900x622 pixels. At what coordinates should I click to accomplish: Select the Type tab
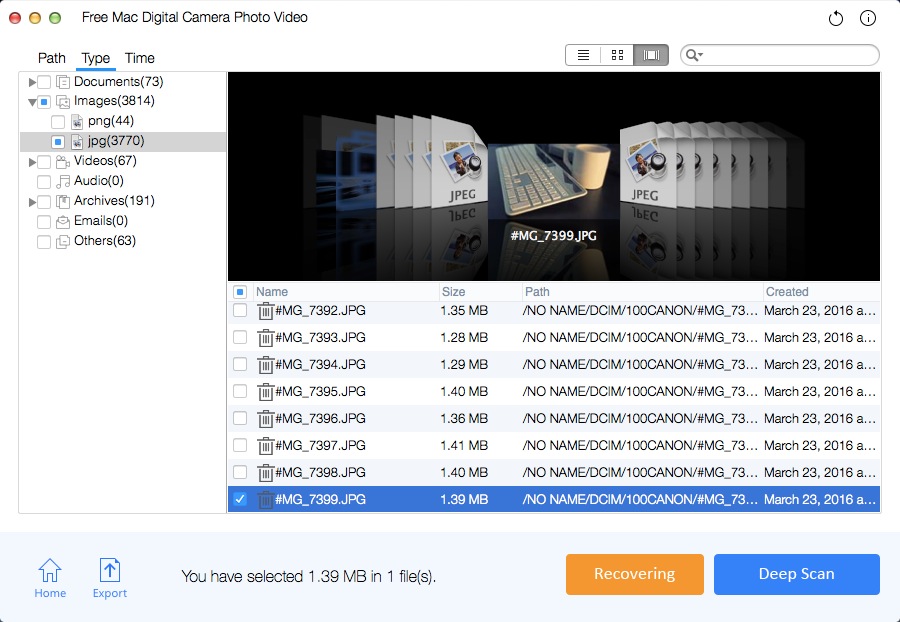95,58
